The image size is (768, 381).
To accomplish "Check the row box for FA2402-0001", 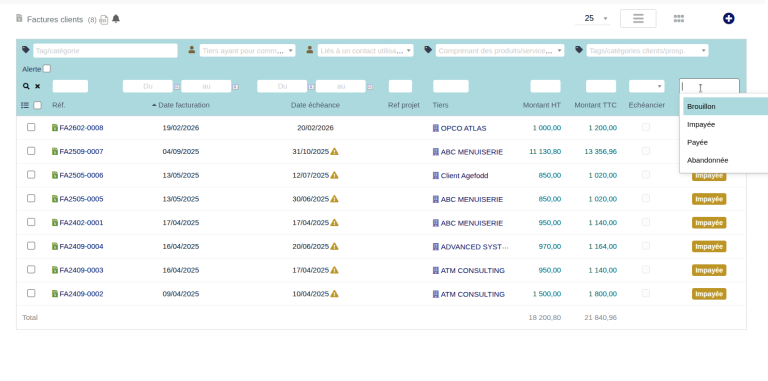I will coord(31,222).
